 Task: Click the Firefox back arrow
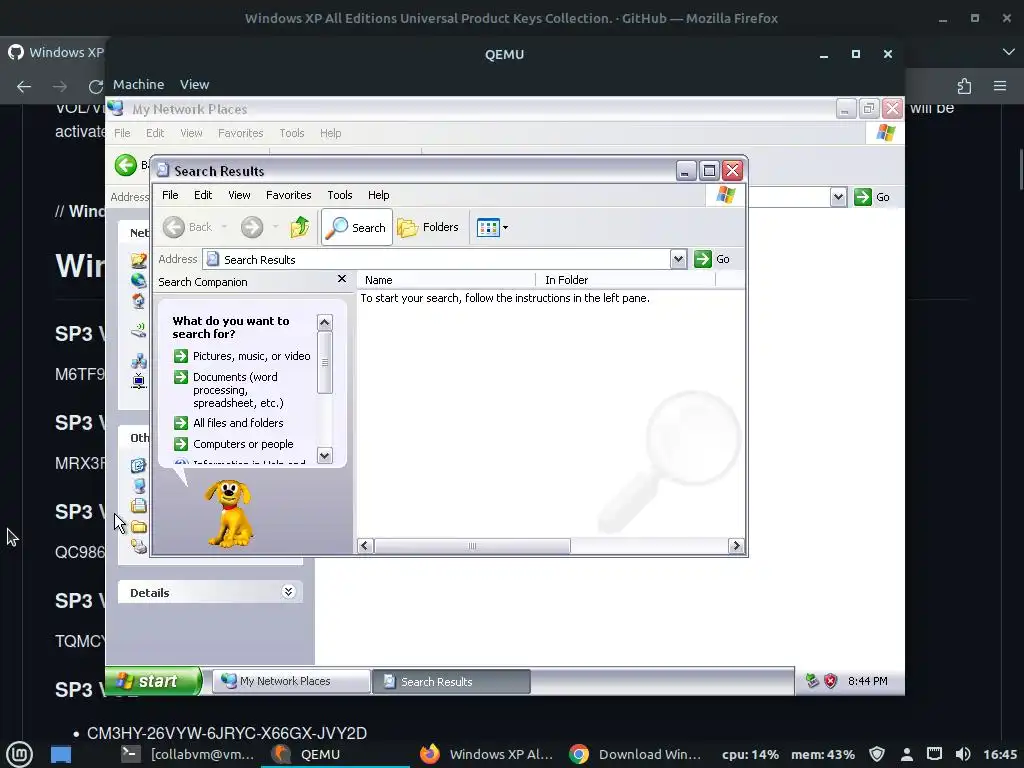click(x=24, y=86)
